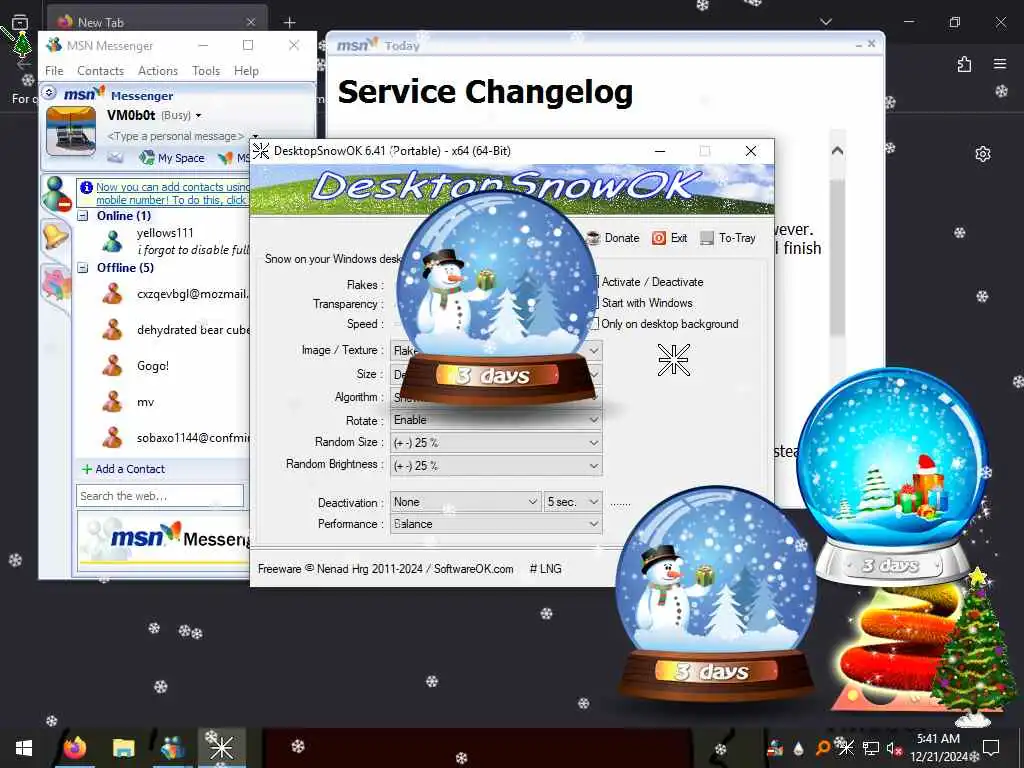Click the Type a personal message field
The height and width of the screenshot is (768, 1024).
[x=175, y=136]
